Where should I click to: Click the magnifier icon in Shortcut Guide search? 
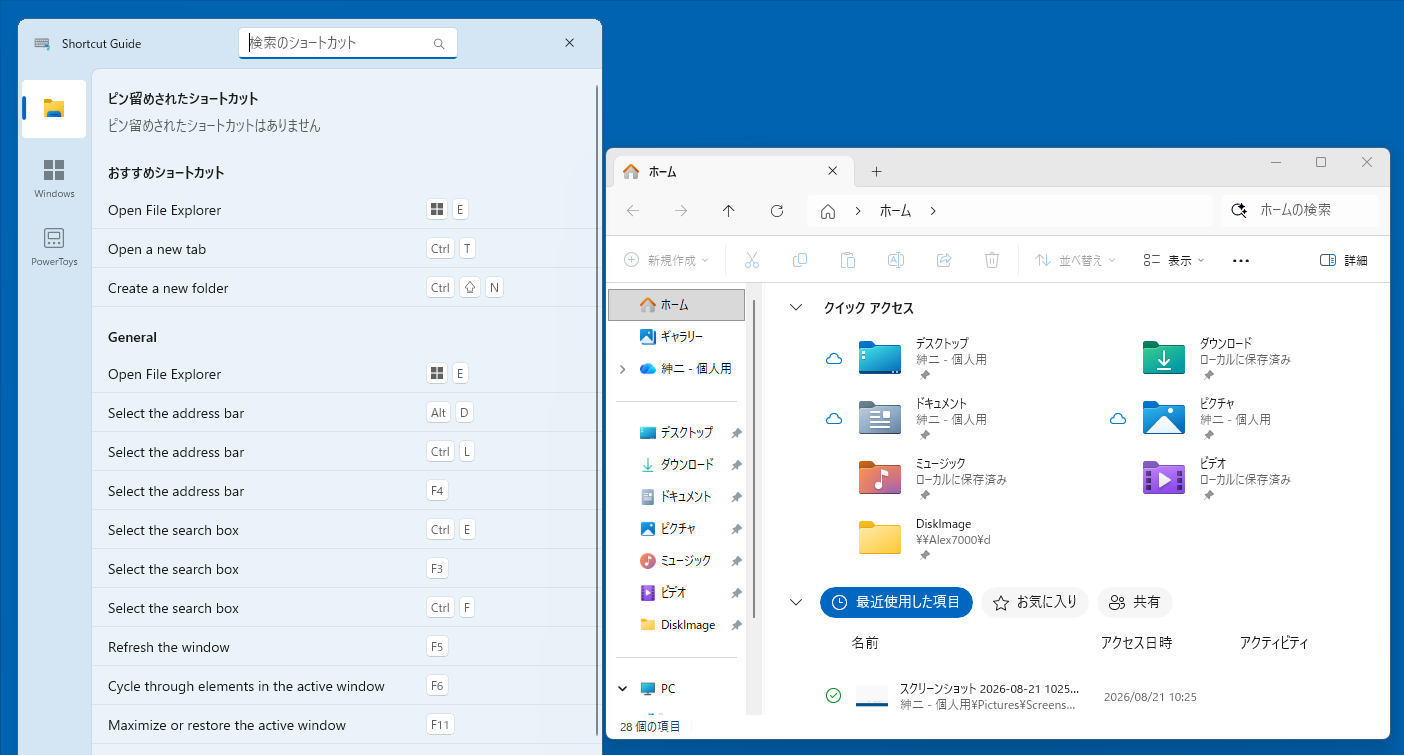pyautogui.click(x=439, y=43)
